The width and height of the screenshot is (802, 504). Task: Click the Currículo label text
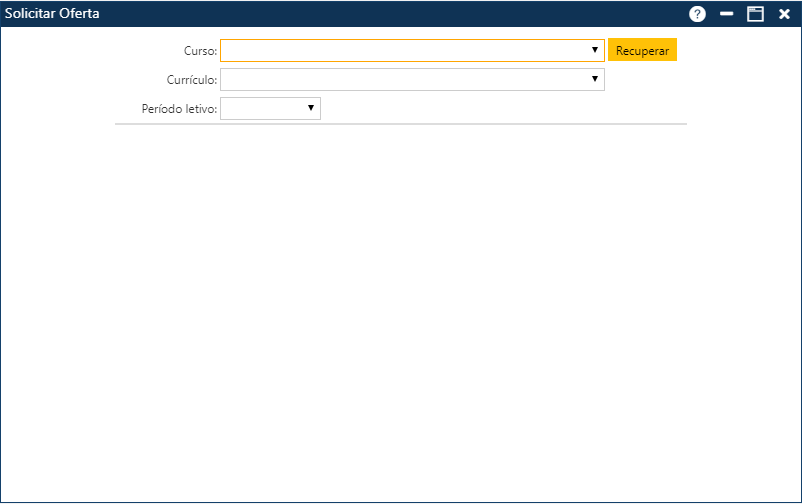coord(192,79)
